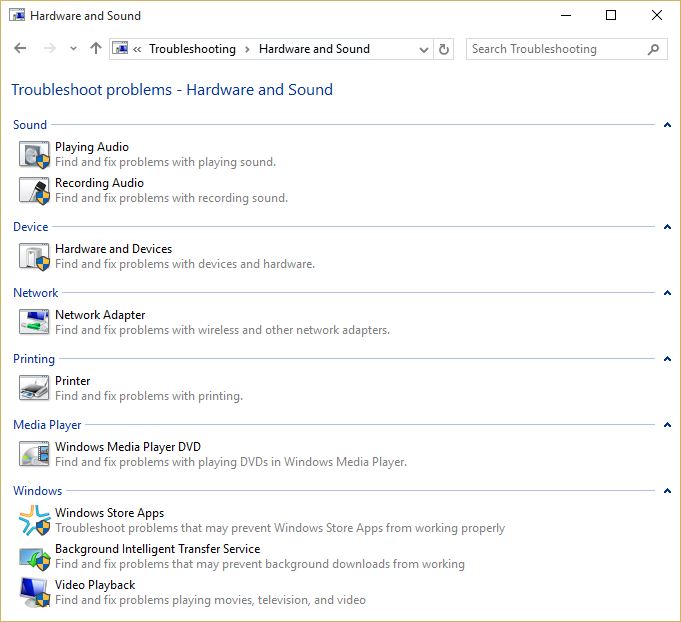Go up one level with Up arrow

tap(96, 48)
